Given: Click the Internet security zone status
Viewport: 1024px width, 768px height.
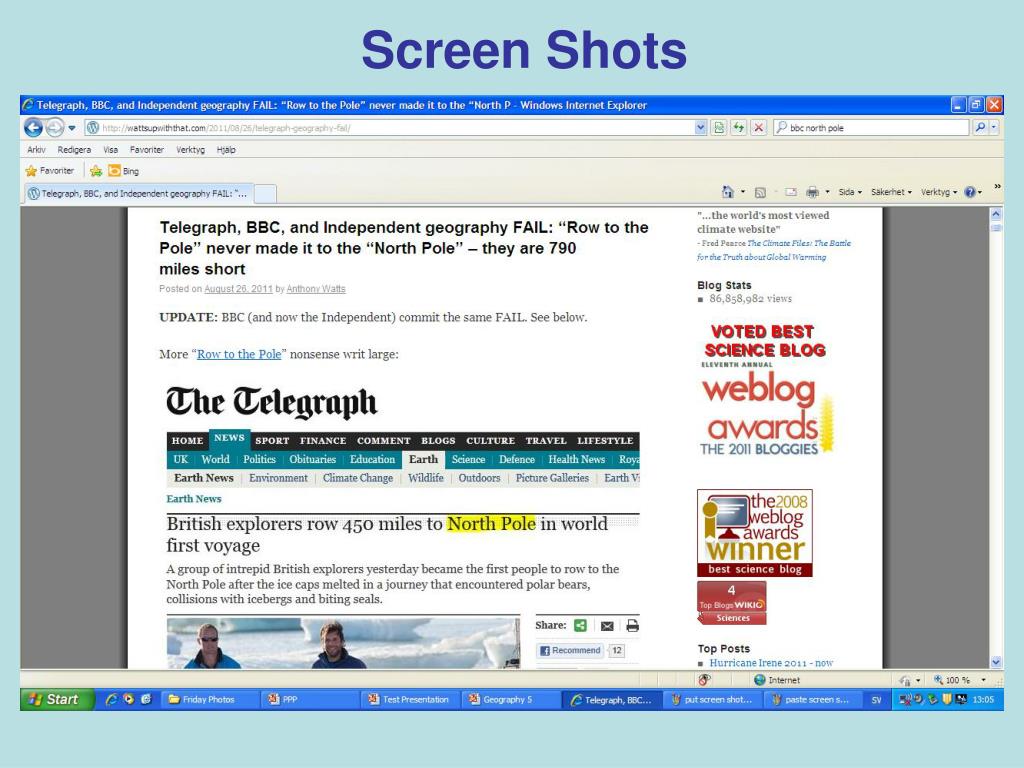Looking at the screenshot, I should click(x=776, y=680).
